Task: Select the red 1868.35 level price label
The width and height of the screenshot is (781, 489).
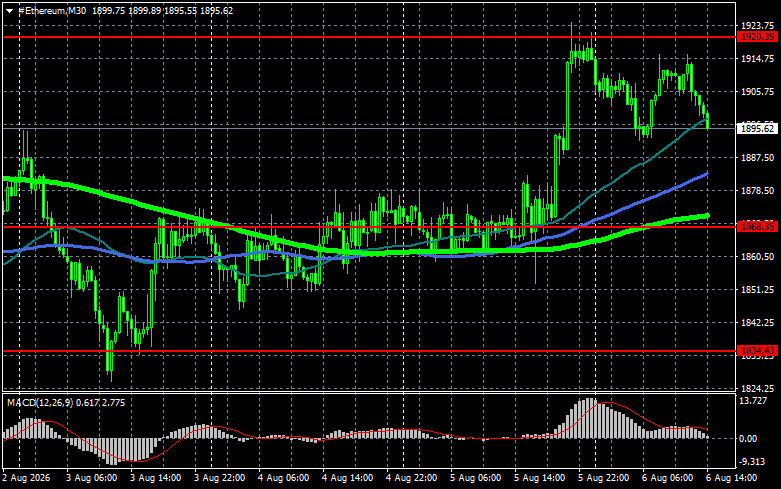Action: pyautogui.click(x=757, y=227)
